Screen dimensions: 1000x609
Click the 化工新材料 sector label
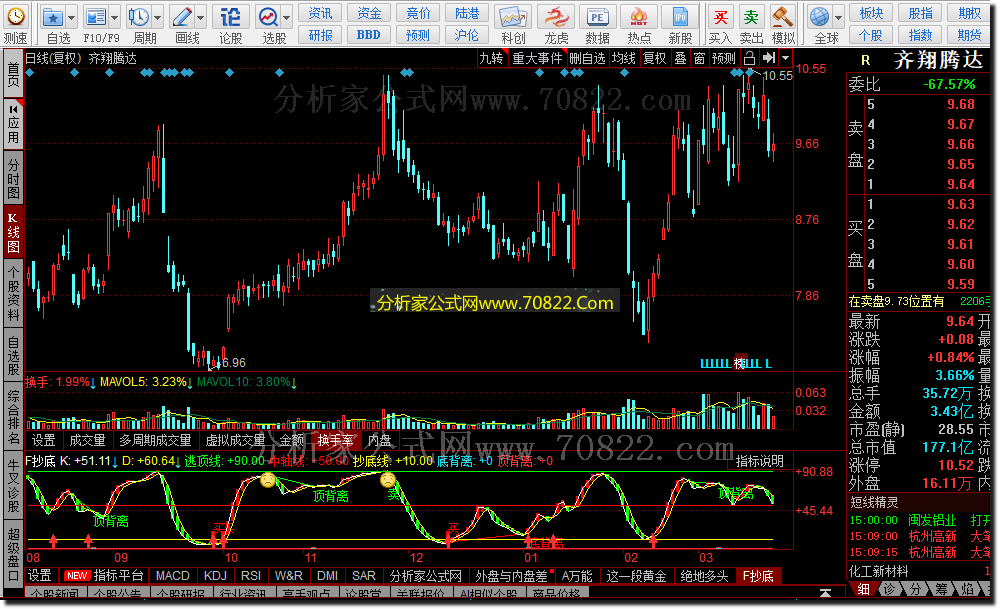coord(878,571)
